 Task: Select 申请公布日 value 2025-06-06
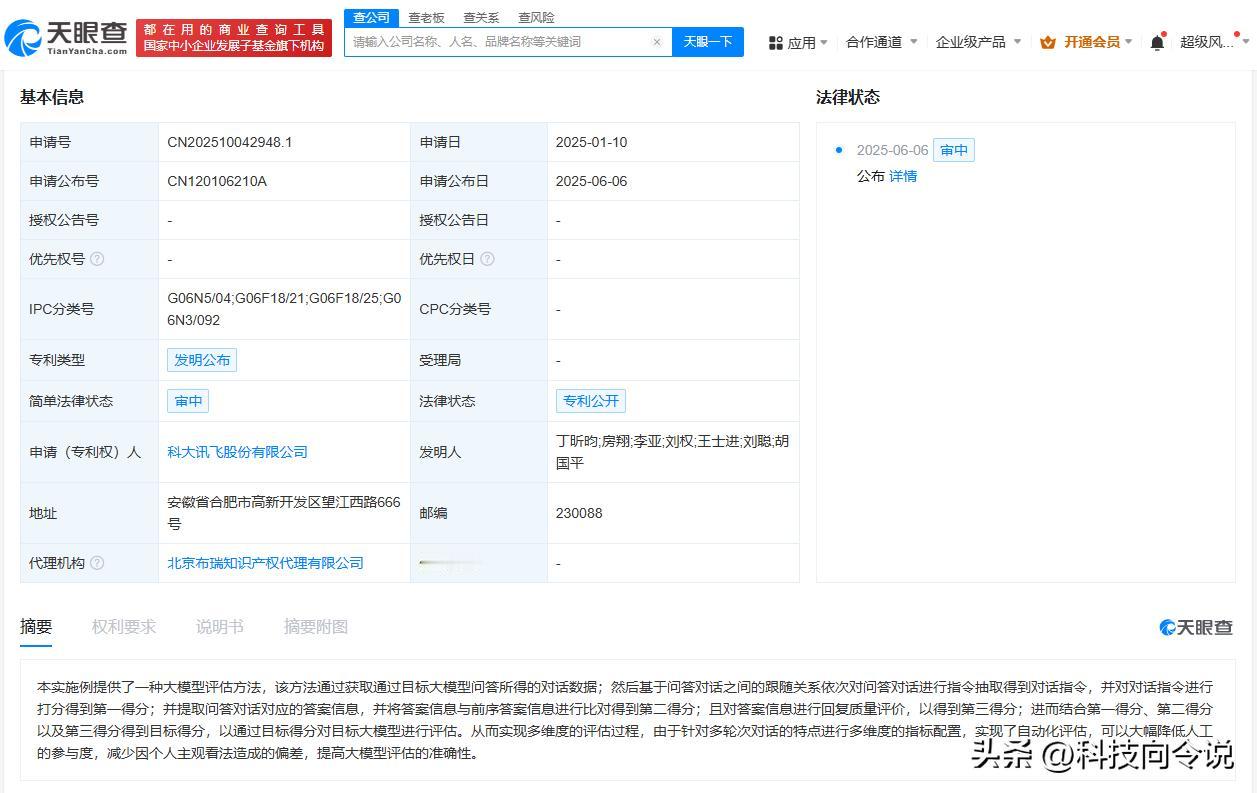pyautogui.click(x=591, y=181)
